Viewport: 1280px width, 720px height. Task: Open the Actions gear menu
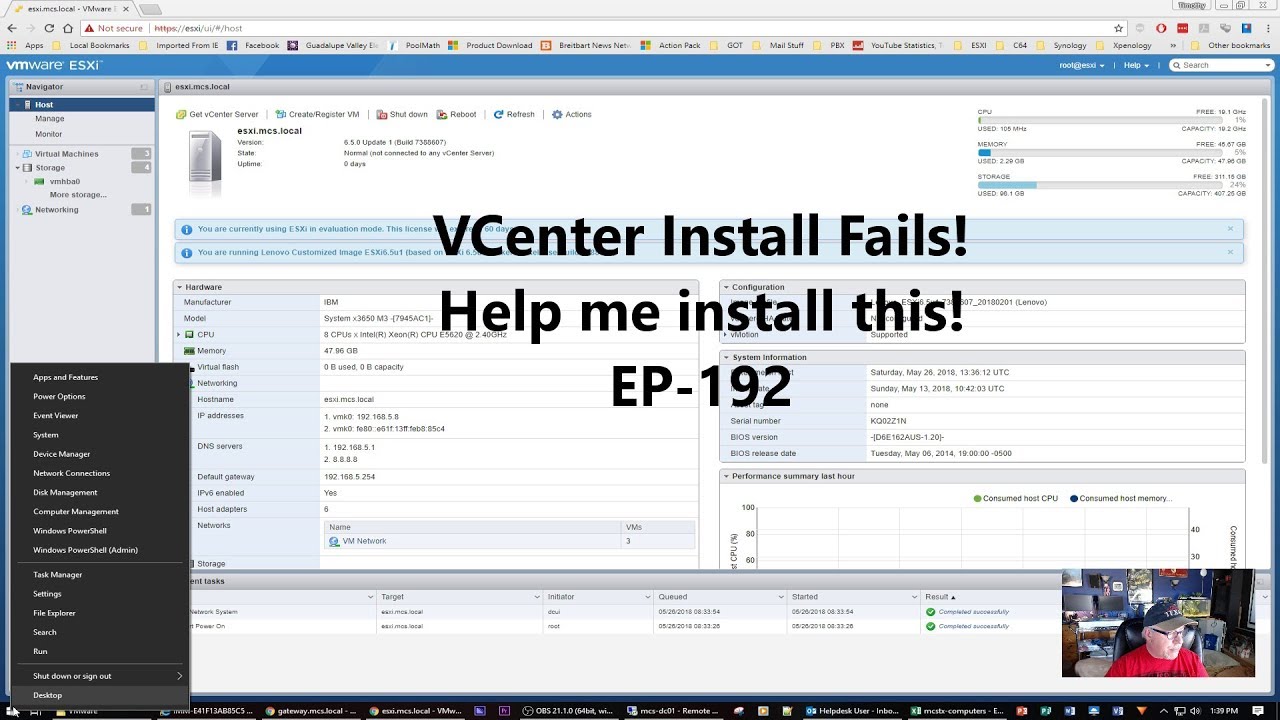coord(572,115)
